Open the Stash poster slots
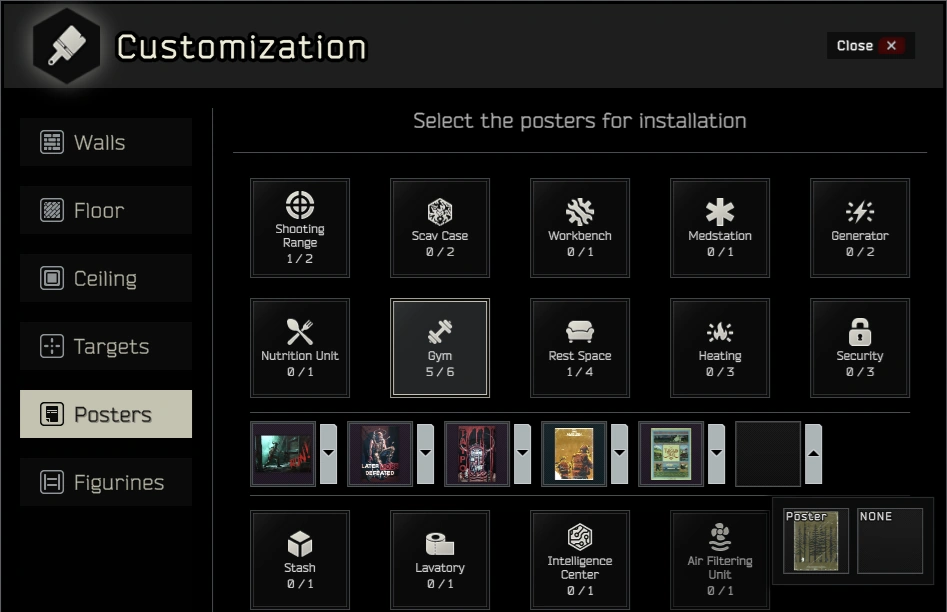The image size is (947, 612). 300,560
